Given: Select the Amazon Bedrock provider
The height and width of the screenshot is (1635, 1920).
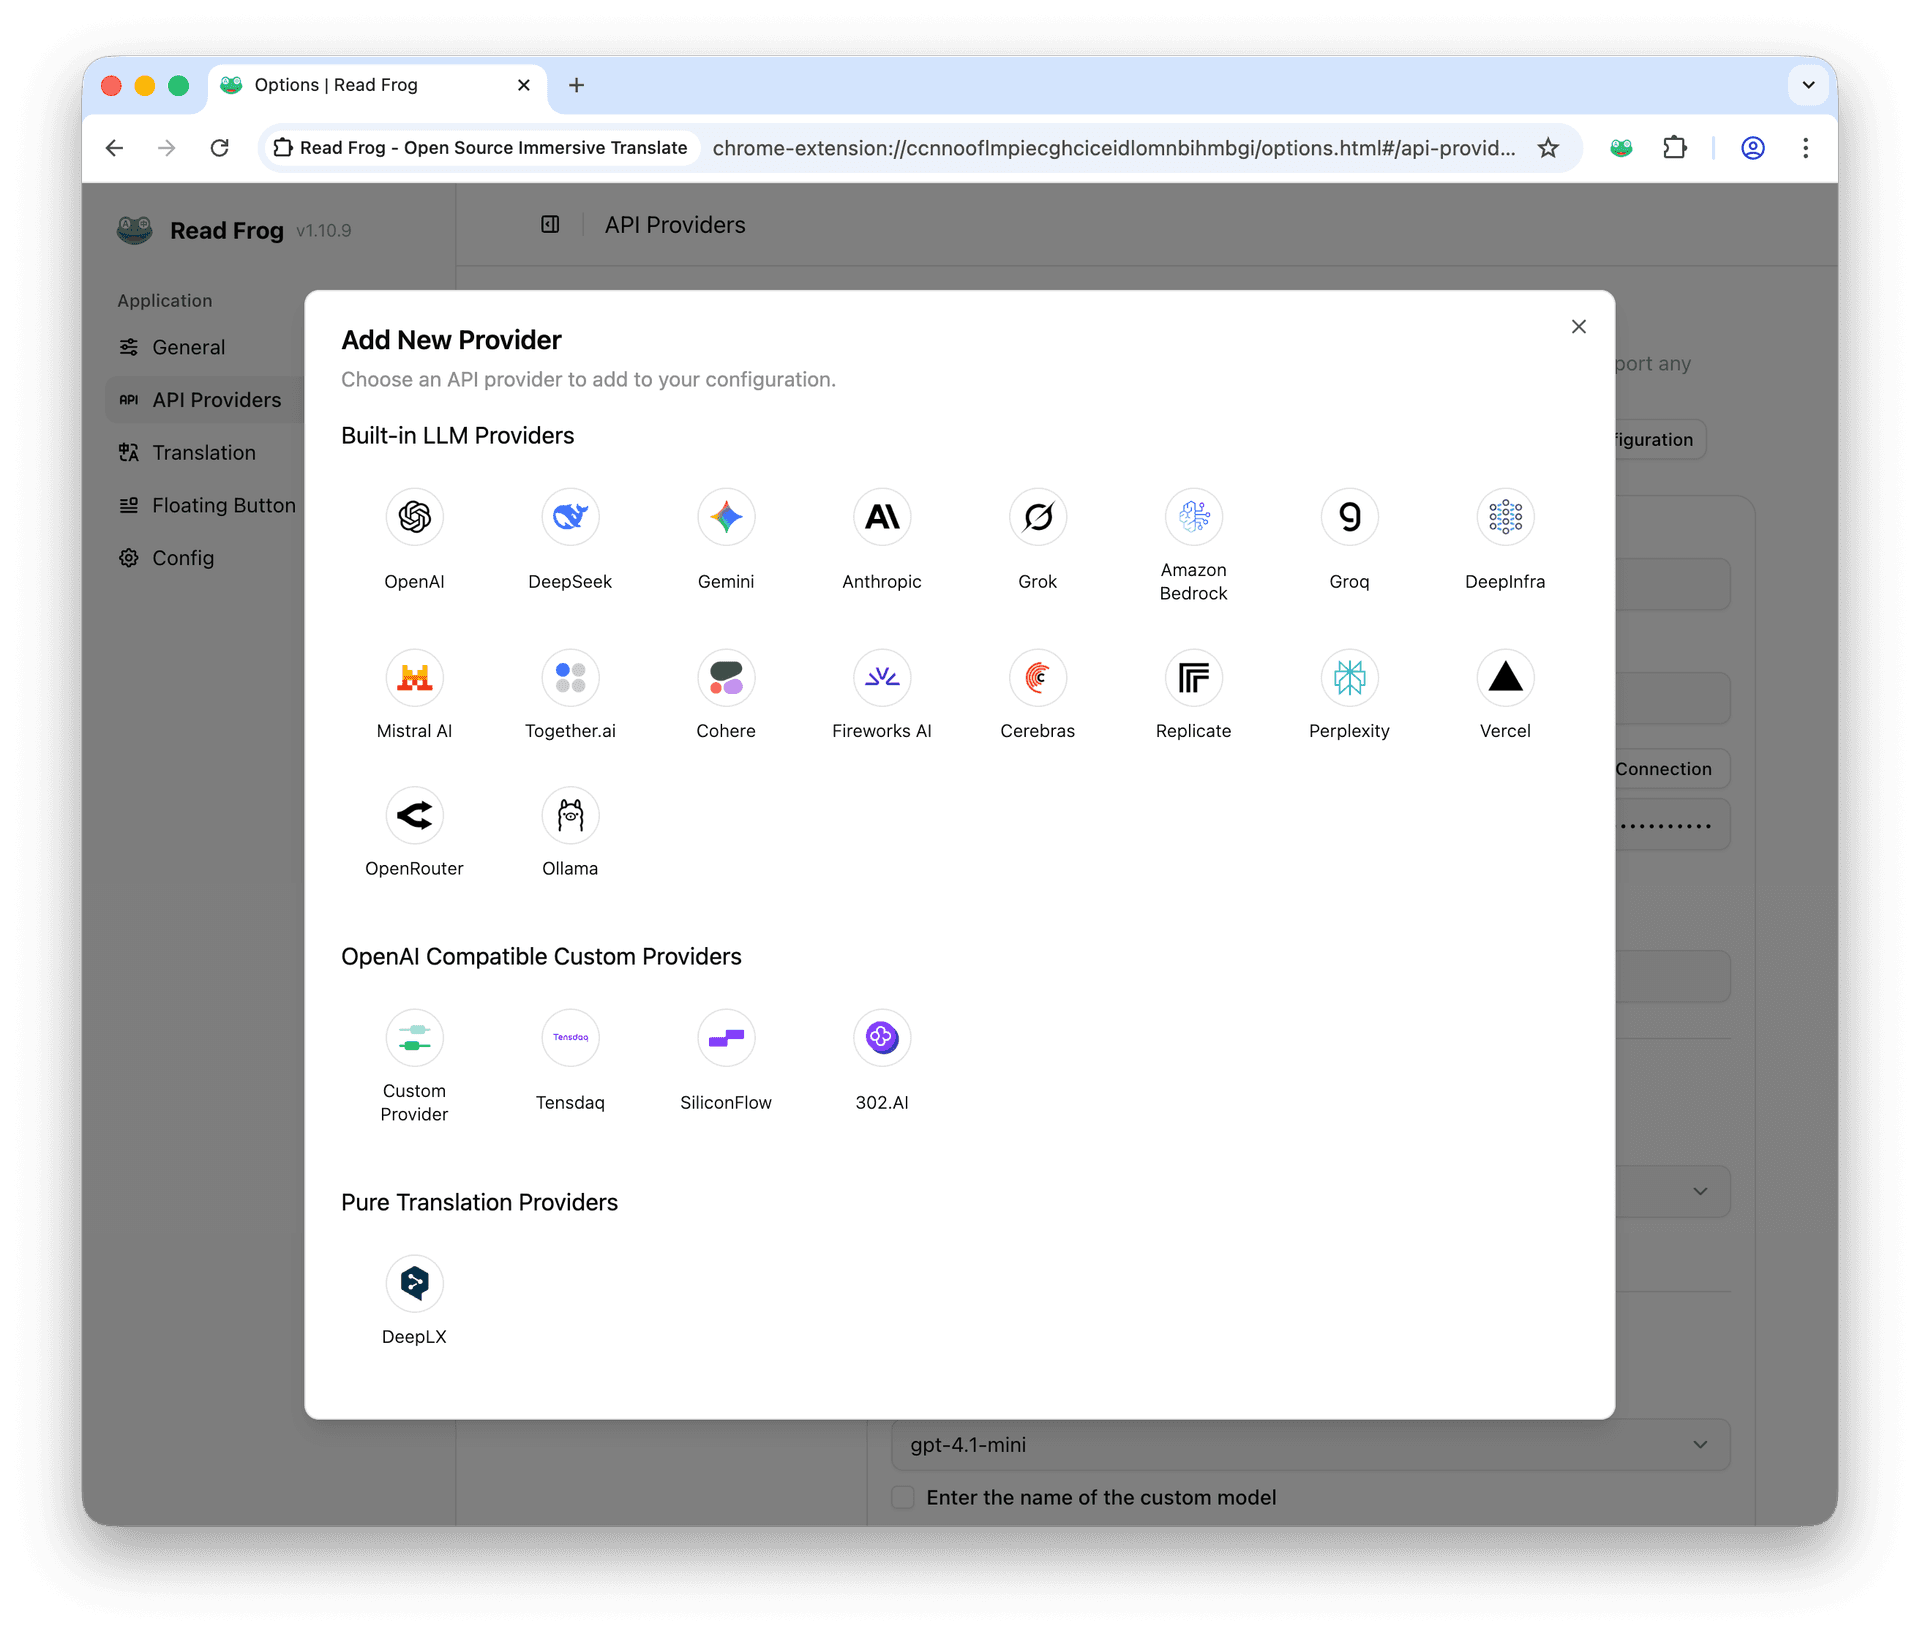Looking at the screenshot, I should 1193,517.
